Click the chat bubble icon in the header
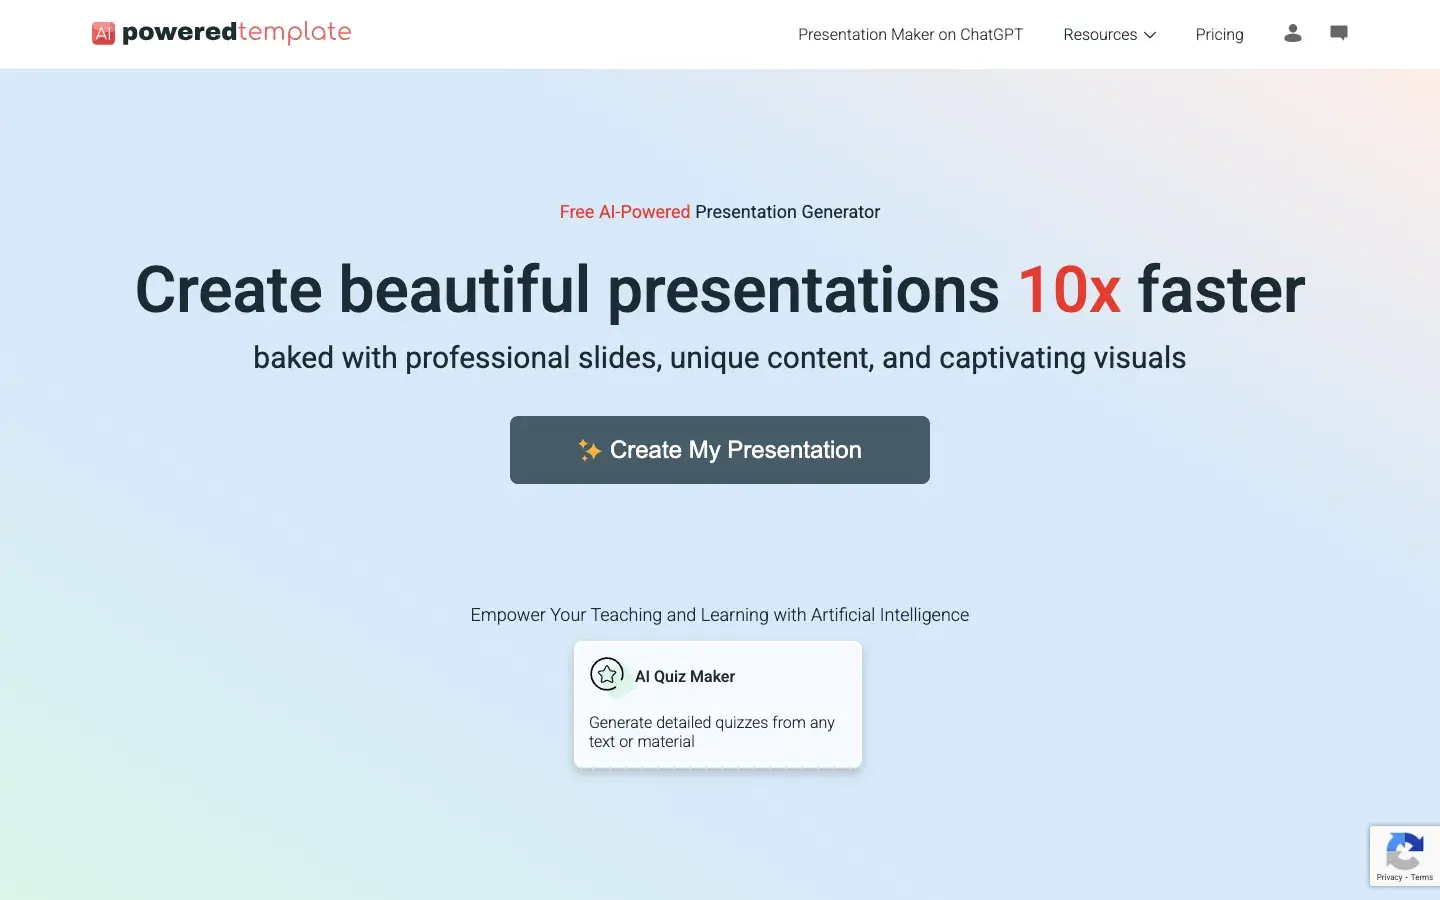This screenshot has height=900, width=1440. coord(1339,33)
